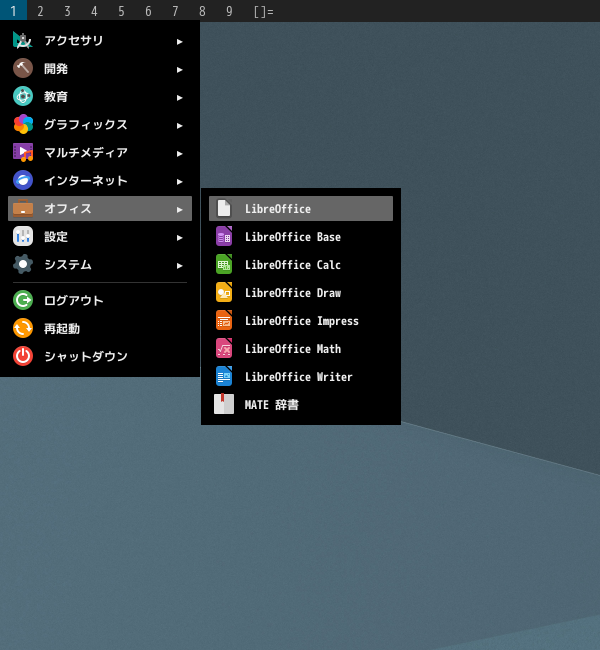Switch to workspace tag 8

coord(202,11)
